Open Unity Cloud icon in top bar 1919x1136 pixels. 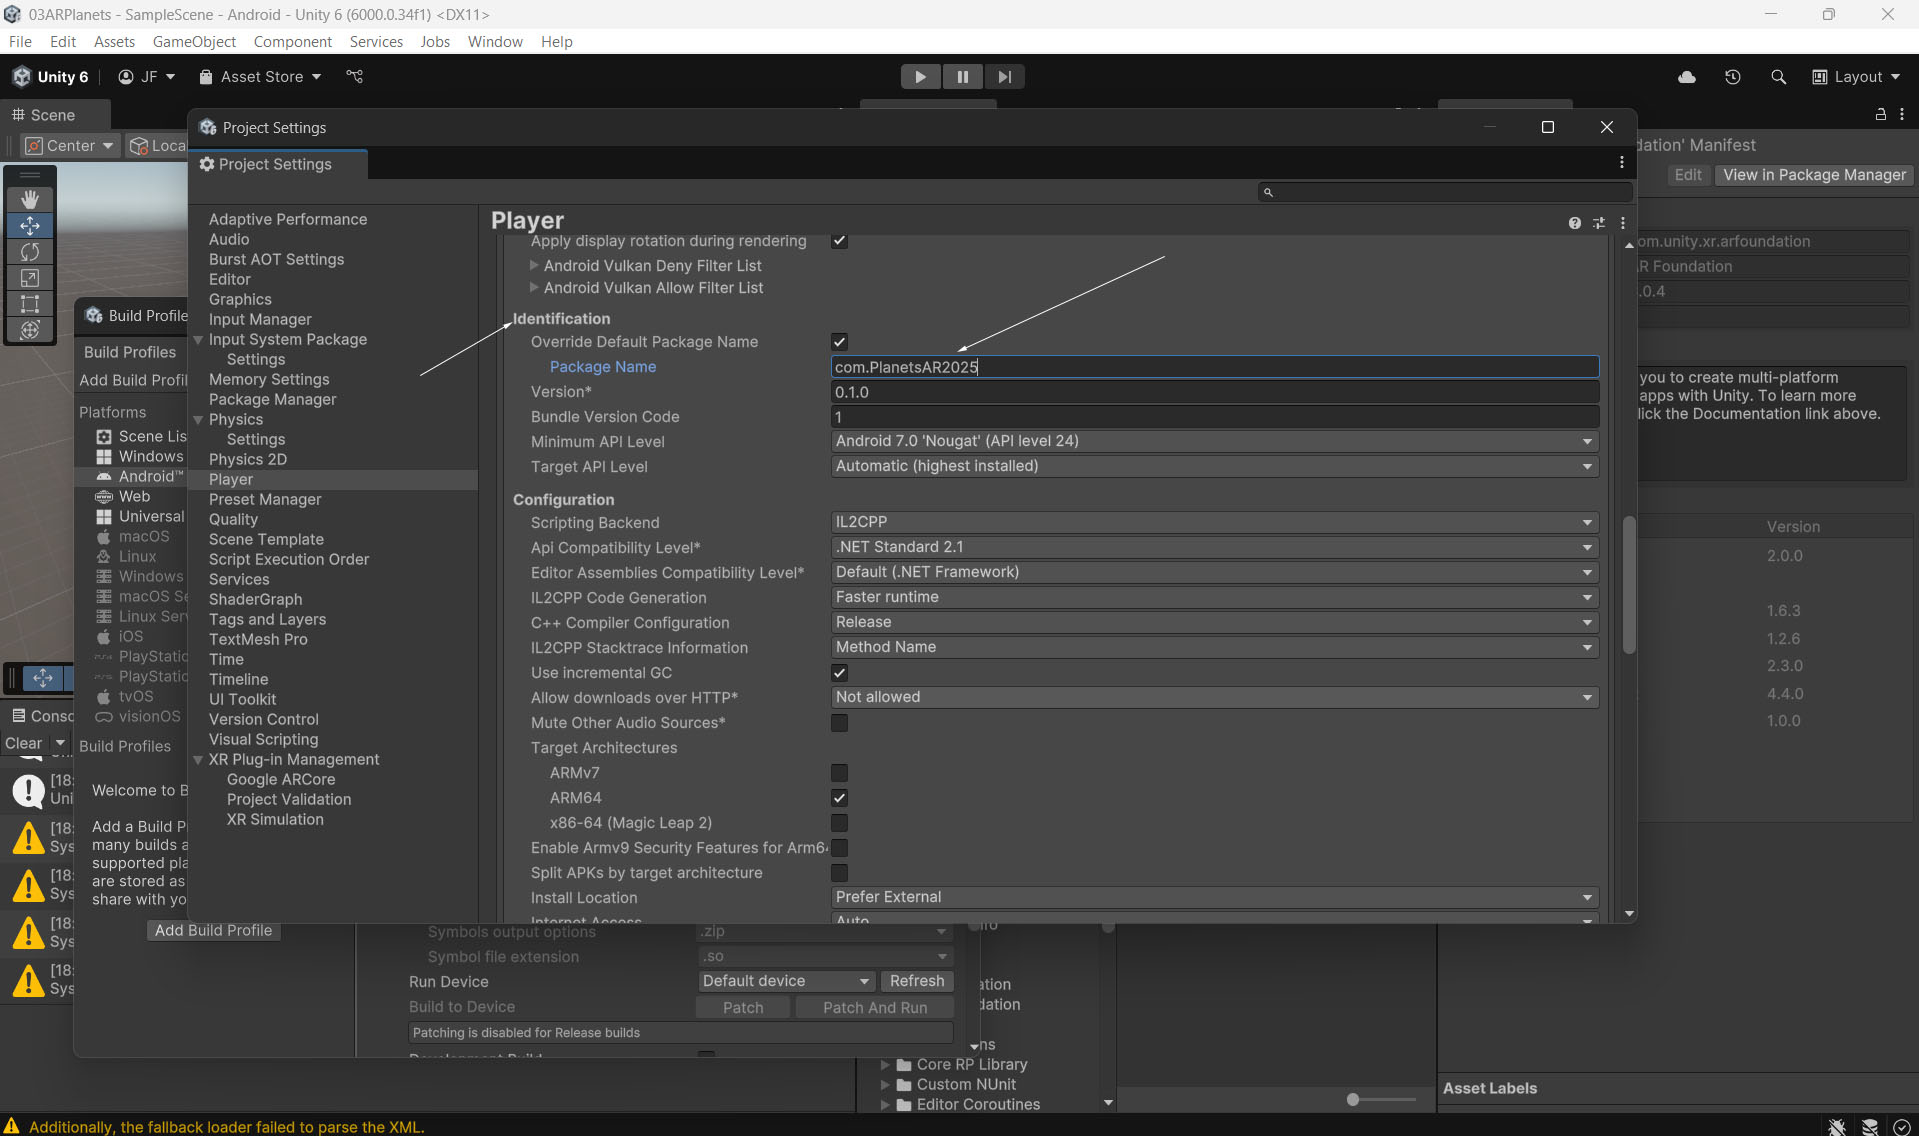tap(1687, 77)
